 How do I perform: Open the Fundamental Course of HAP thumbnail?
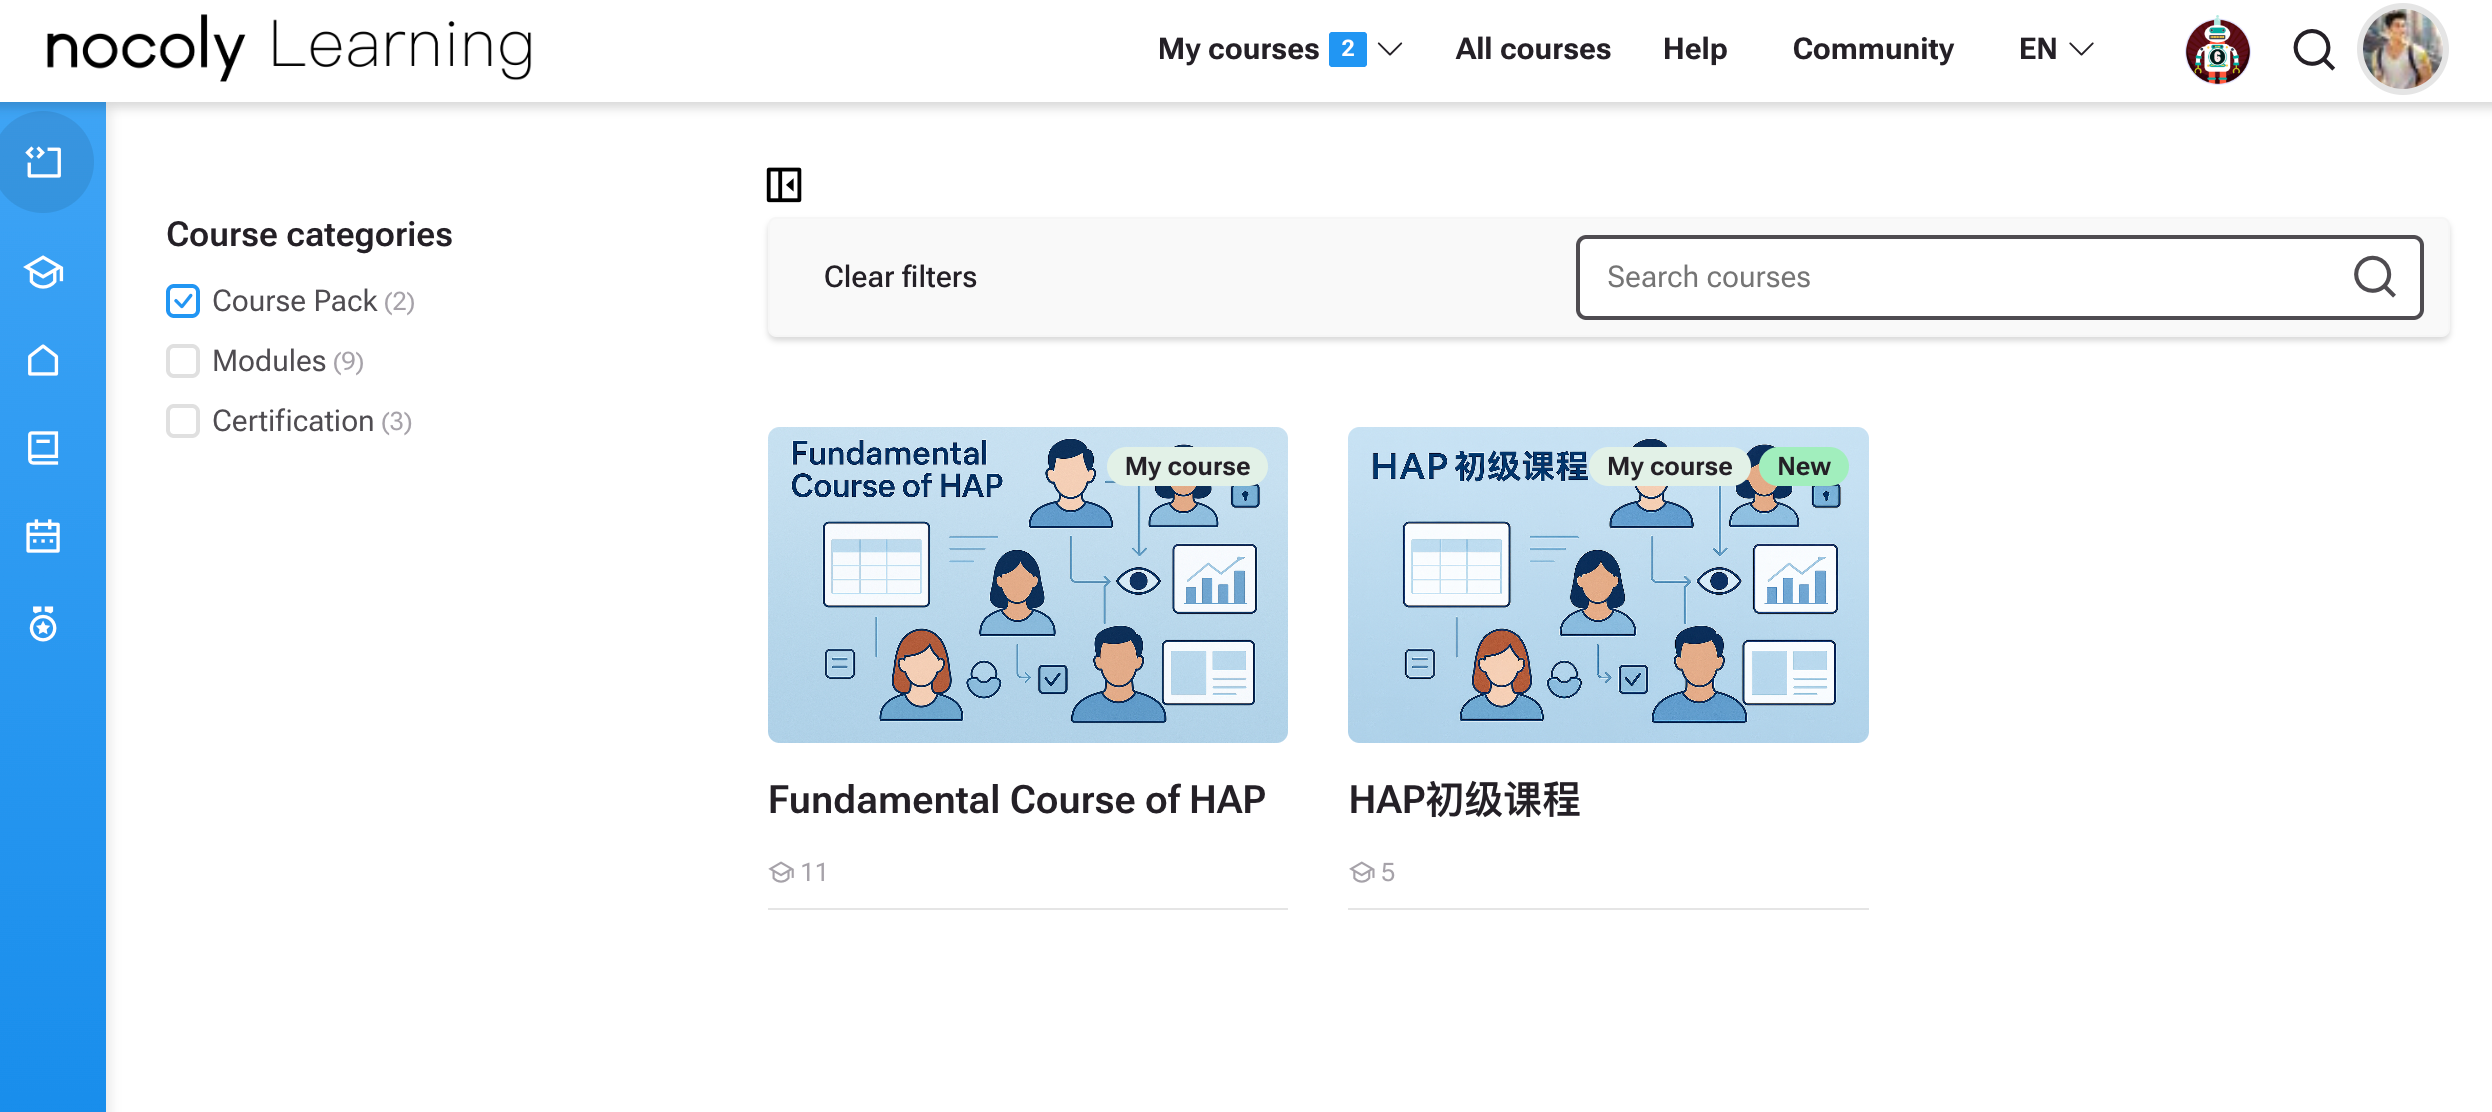point(1028,585)
